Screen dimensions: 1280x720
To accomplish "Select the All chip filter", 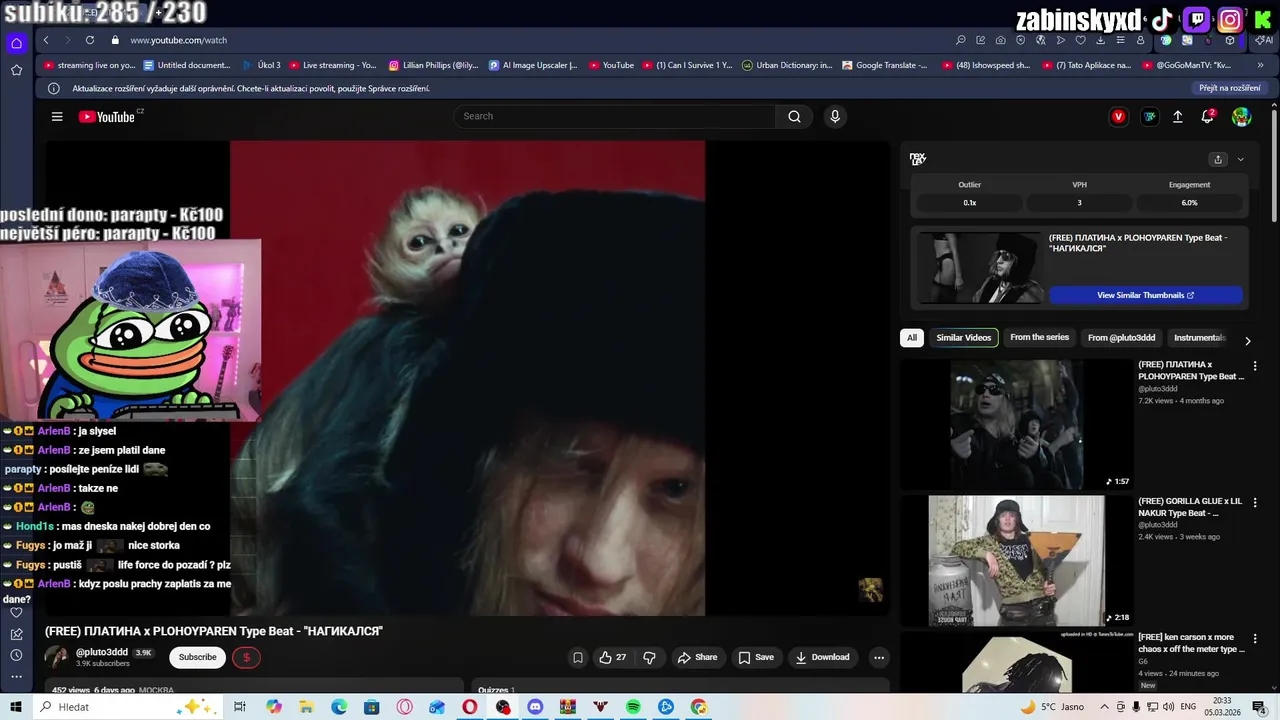I will pos(911,338).
